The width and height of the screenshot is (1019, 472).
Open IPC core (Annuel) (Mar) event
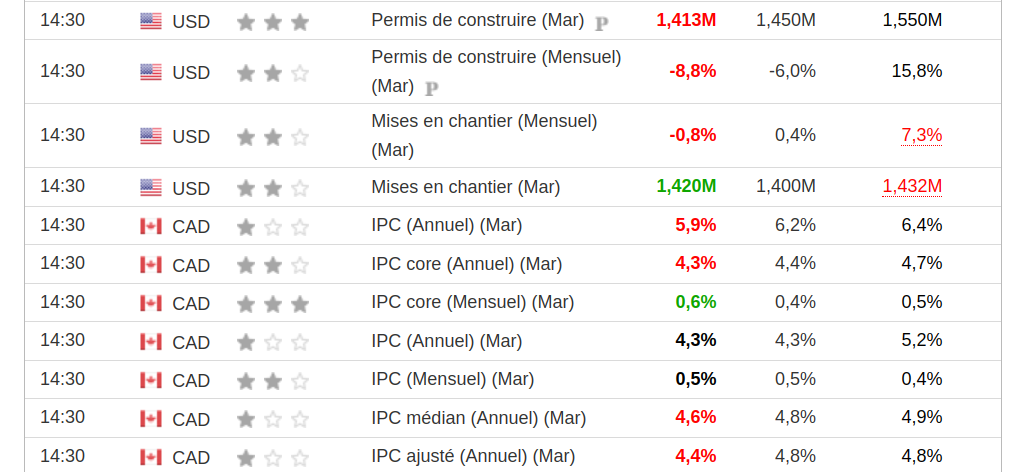(x=466, y=264)
